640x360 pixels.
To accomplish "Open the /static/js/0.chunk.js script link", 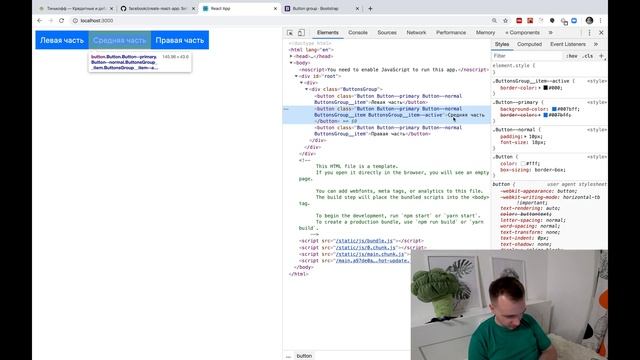I will coord(365,247).
